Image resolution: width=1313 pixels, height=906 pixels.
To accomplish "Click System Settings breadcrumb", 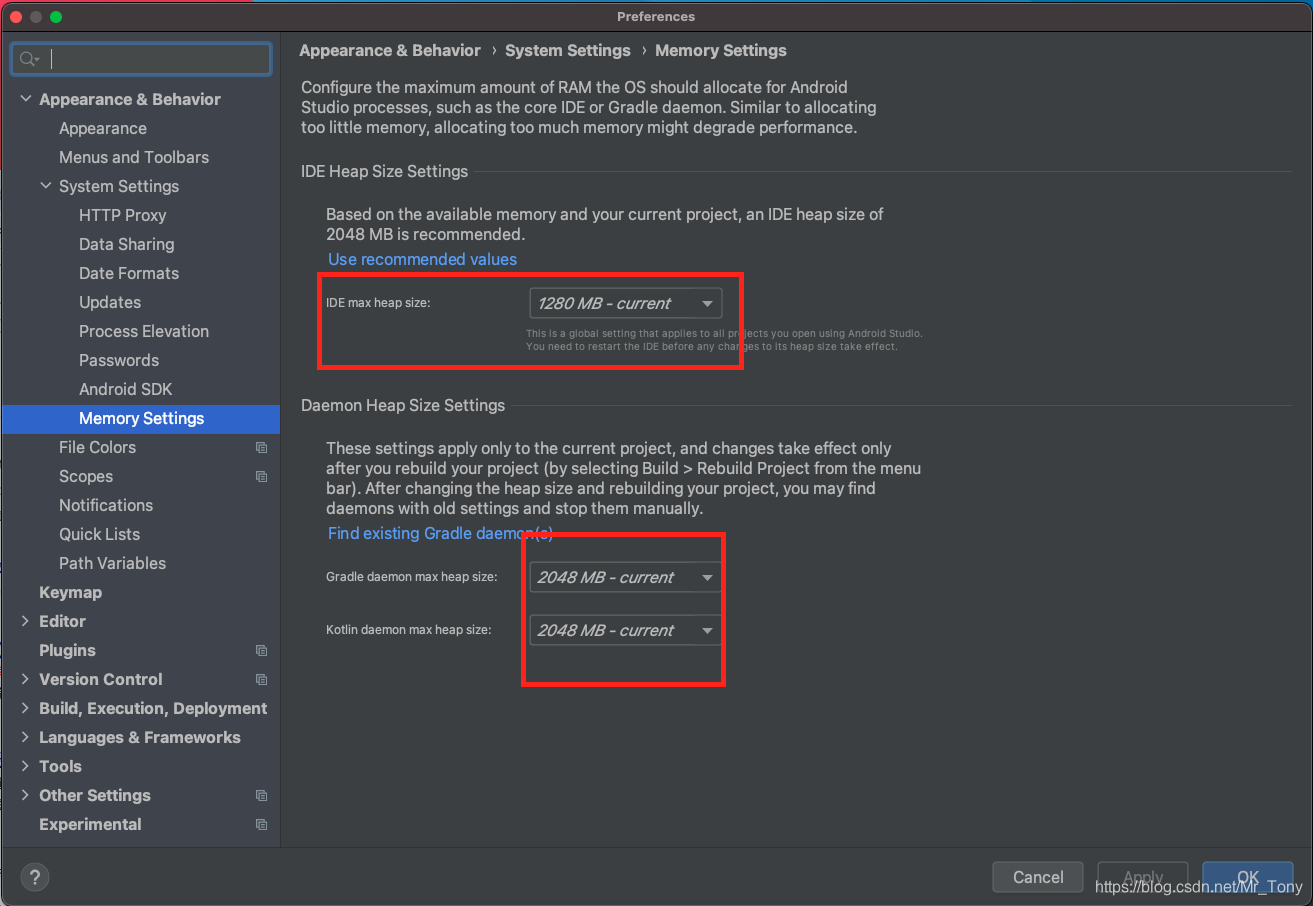I will tap(568, 50).
